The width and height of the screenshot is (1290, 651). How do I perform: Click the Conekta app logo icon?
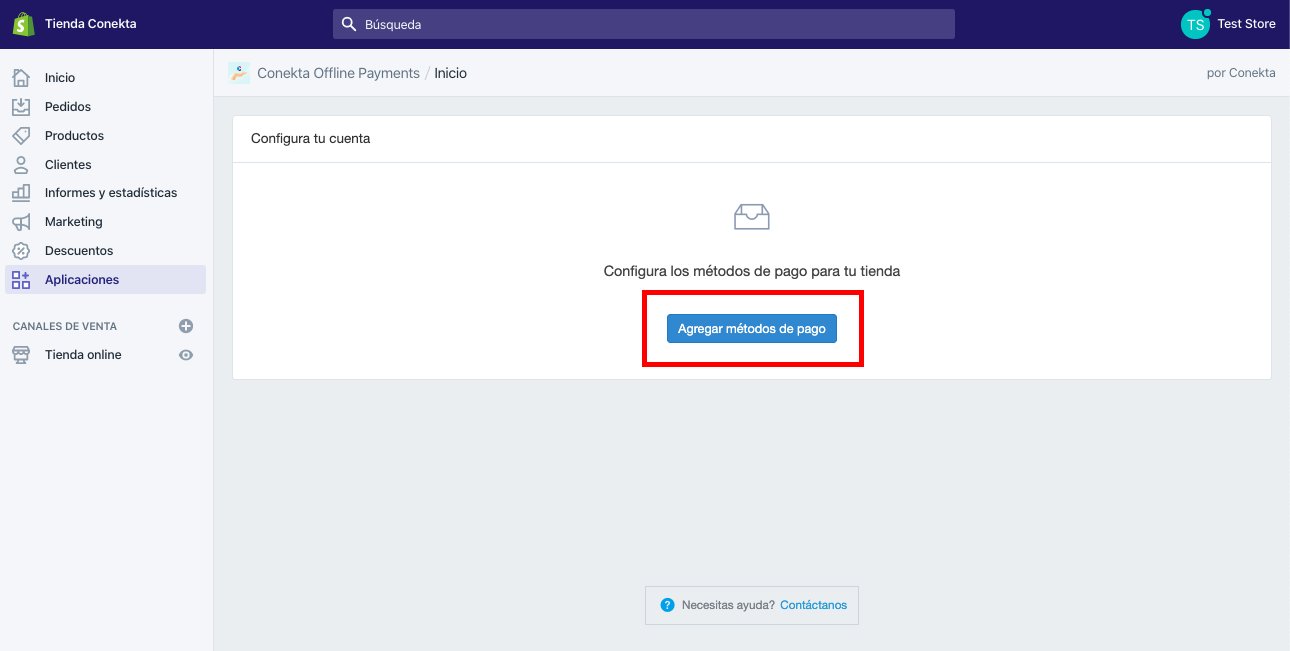tap(239, 72)
